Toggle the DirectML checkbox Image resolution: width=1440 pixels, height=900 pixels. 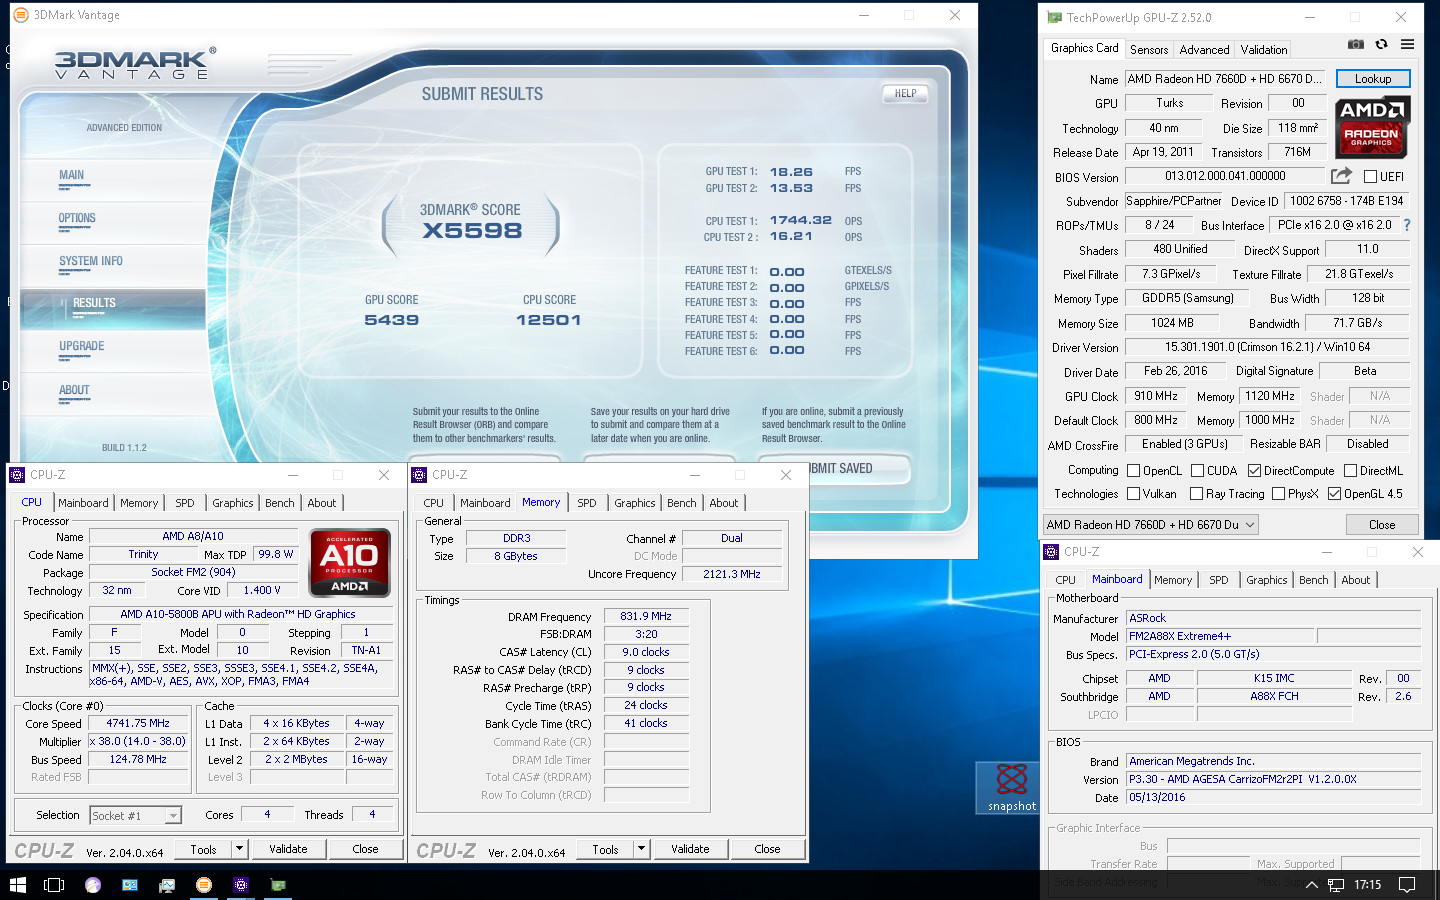pos(1350,471)
